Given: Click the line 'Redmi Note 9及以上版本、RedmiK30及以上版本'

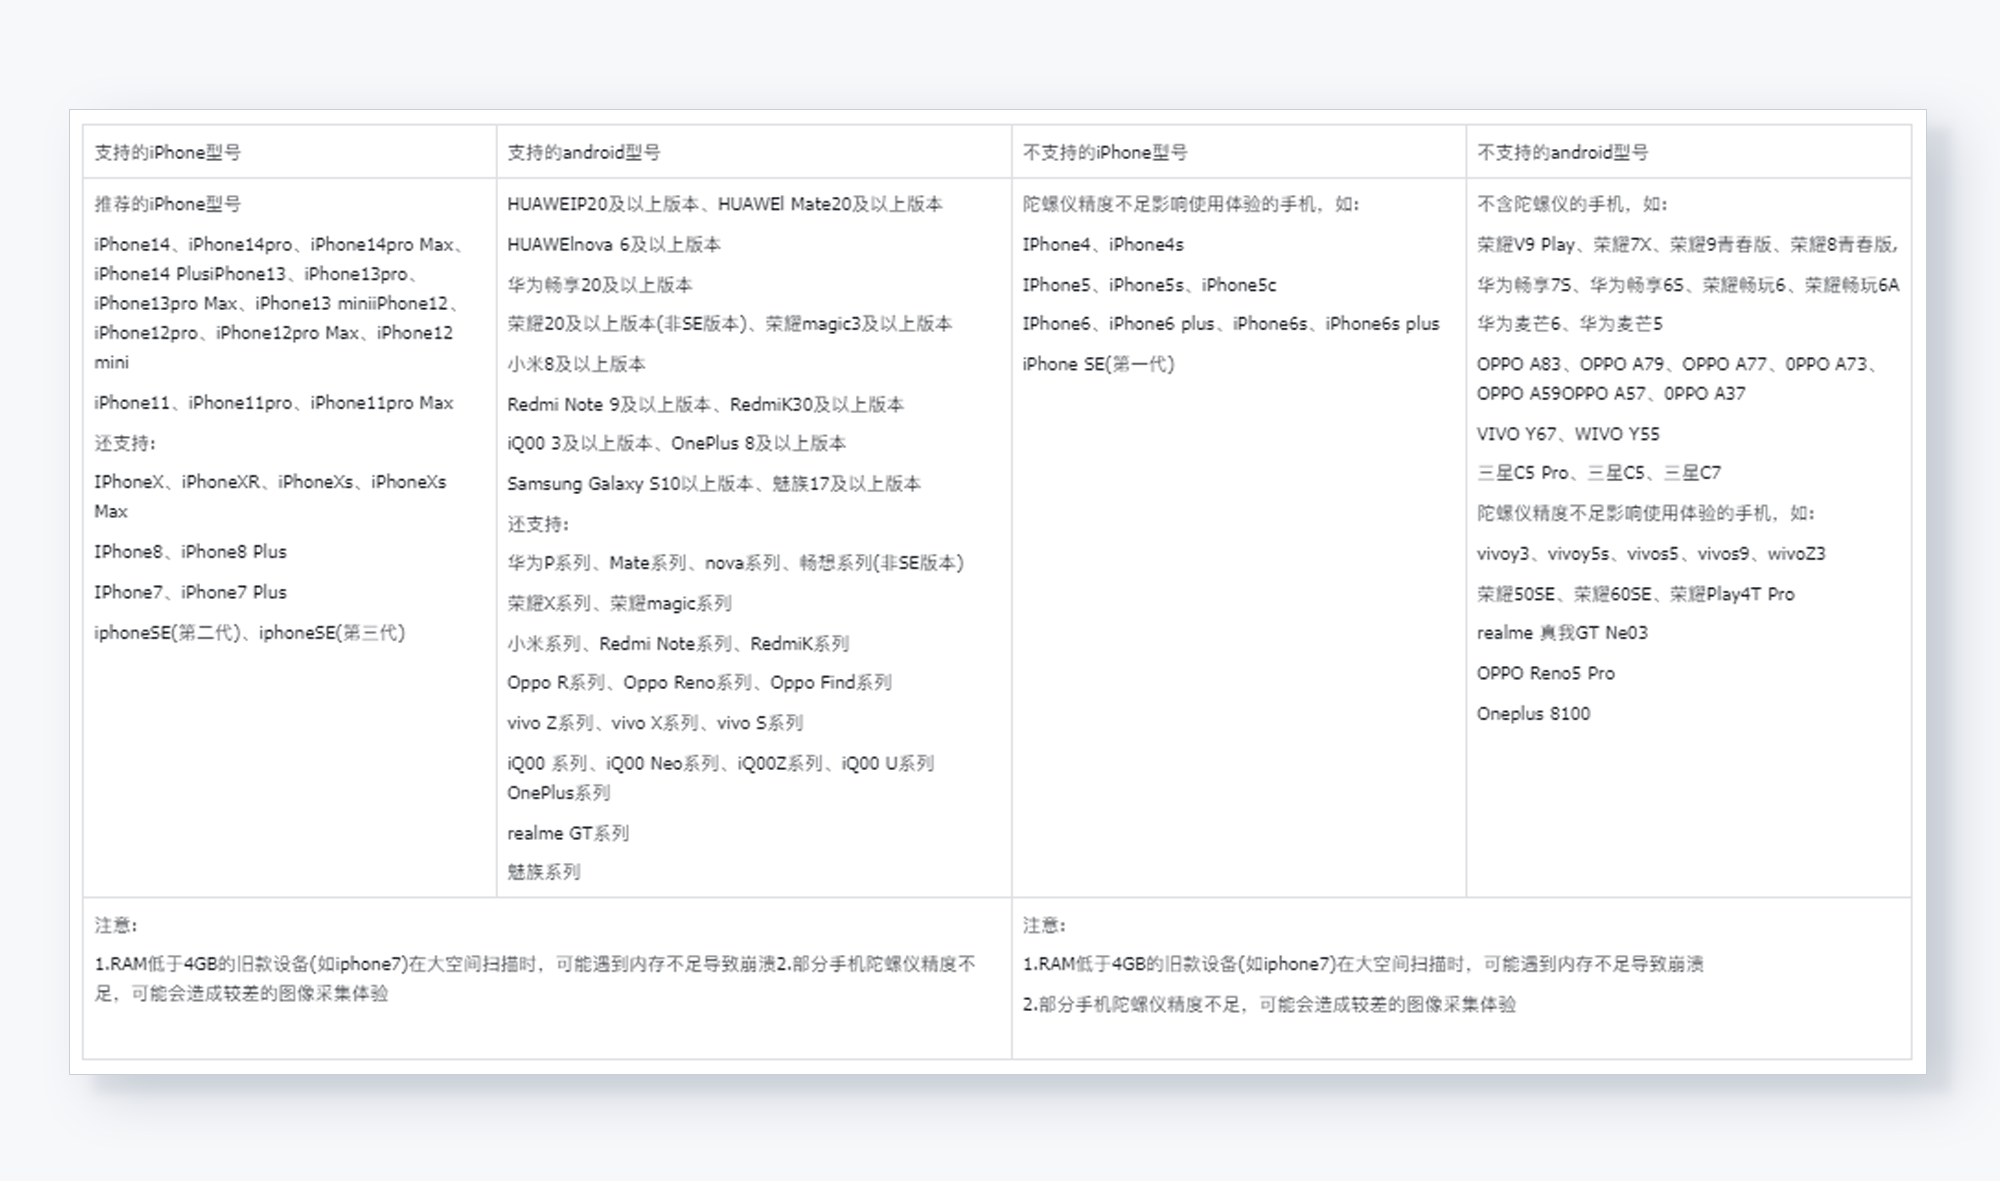Looking at the screenshot, I should pyautogui.click(x=705, y=404).
